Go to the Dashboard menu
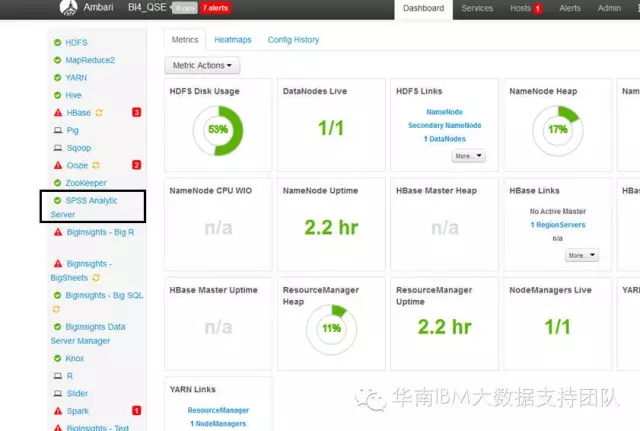Screen dimensions: 640x431 423,8
